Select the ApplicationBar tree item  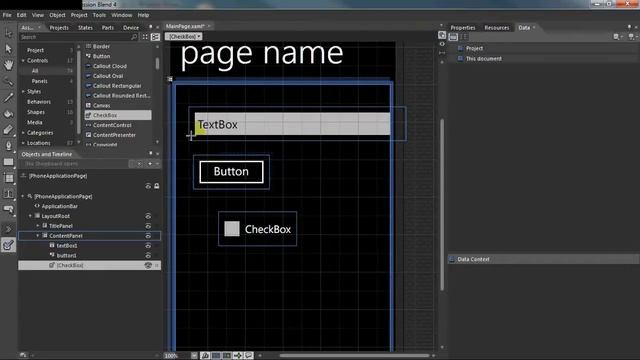point(60,206)
